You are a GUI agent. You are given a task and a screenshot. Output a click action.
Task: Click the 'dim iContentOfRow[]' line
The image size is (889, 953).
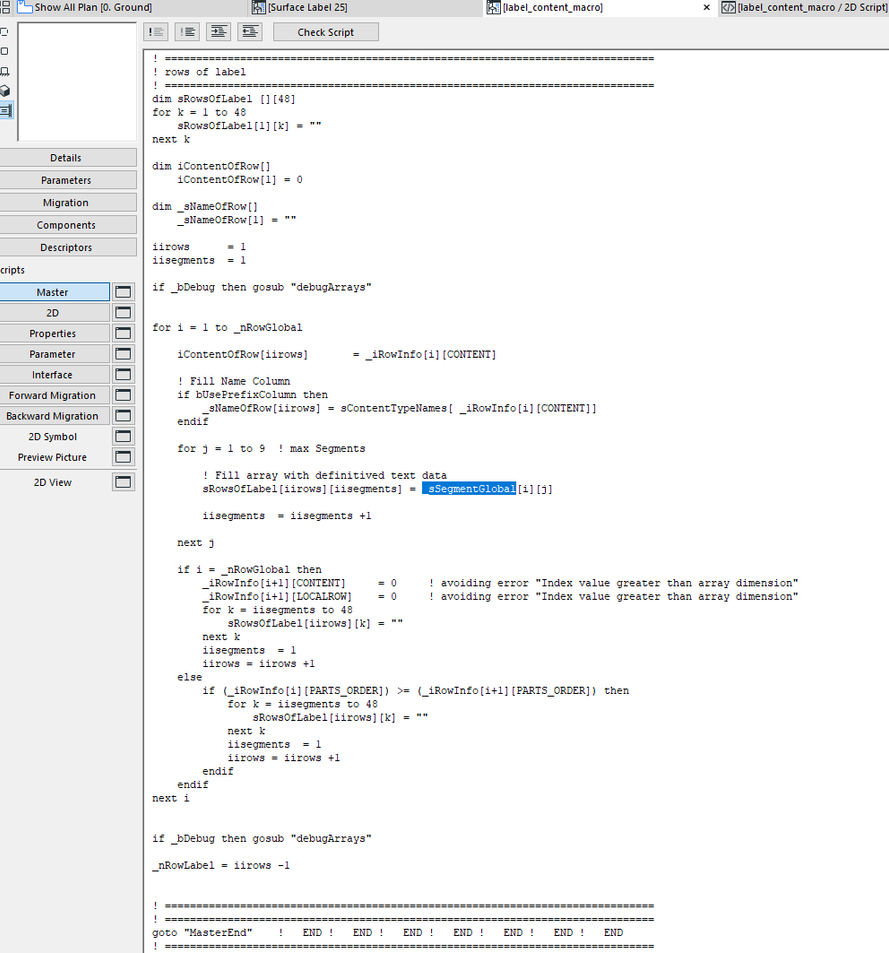tap(211, 167)
